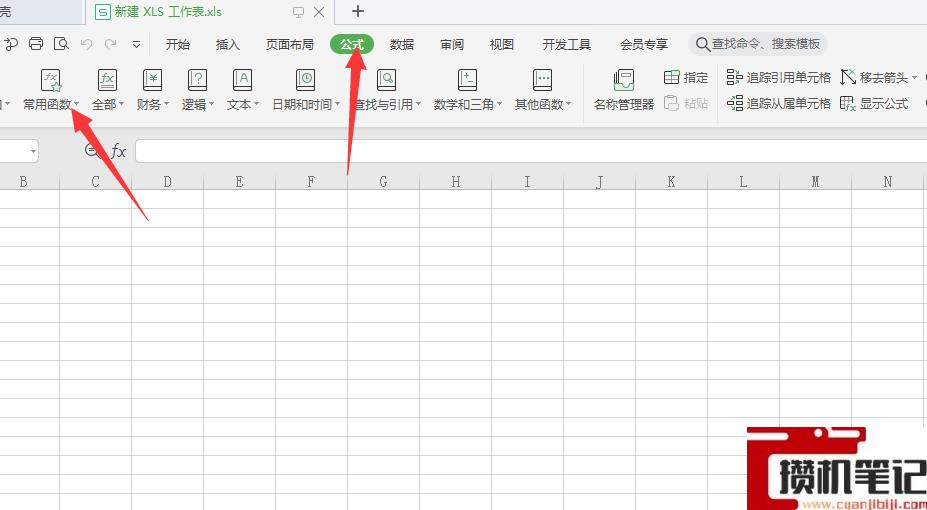
Task: Expand the 日期和时间 dropdown arrow
Action: point(337,105)
